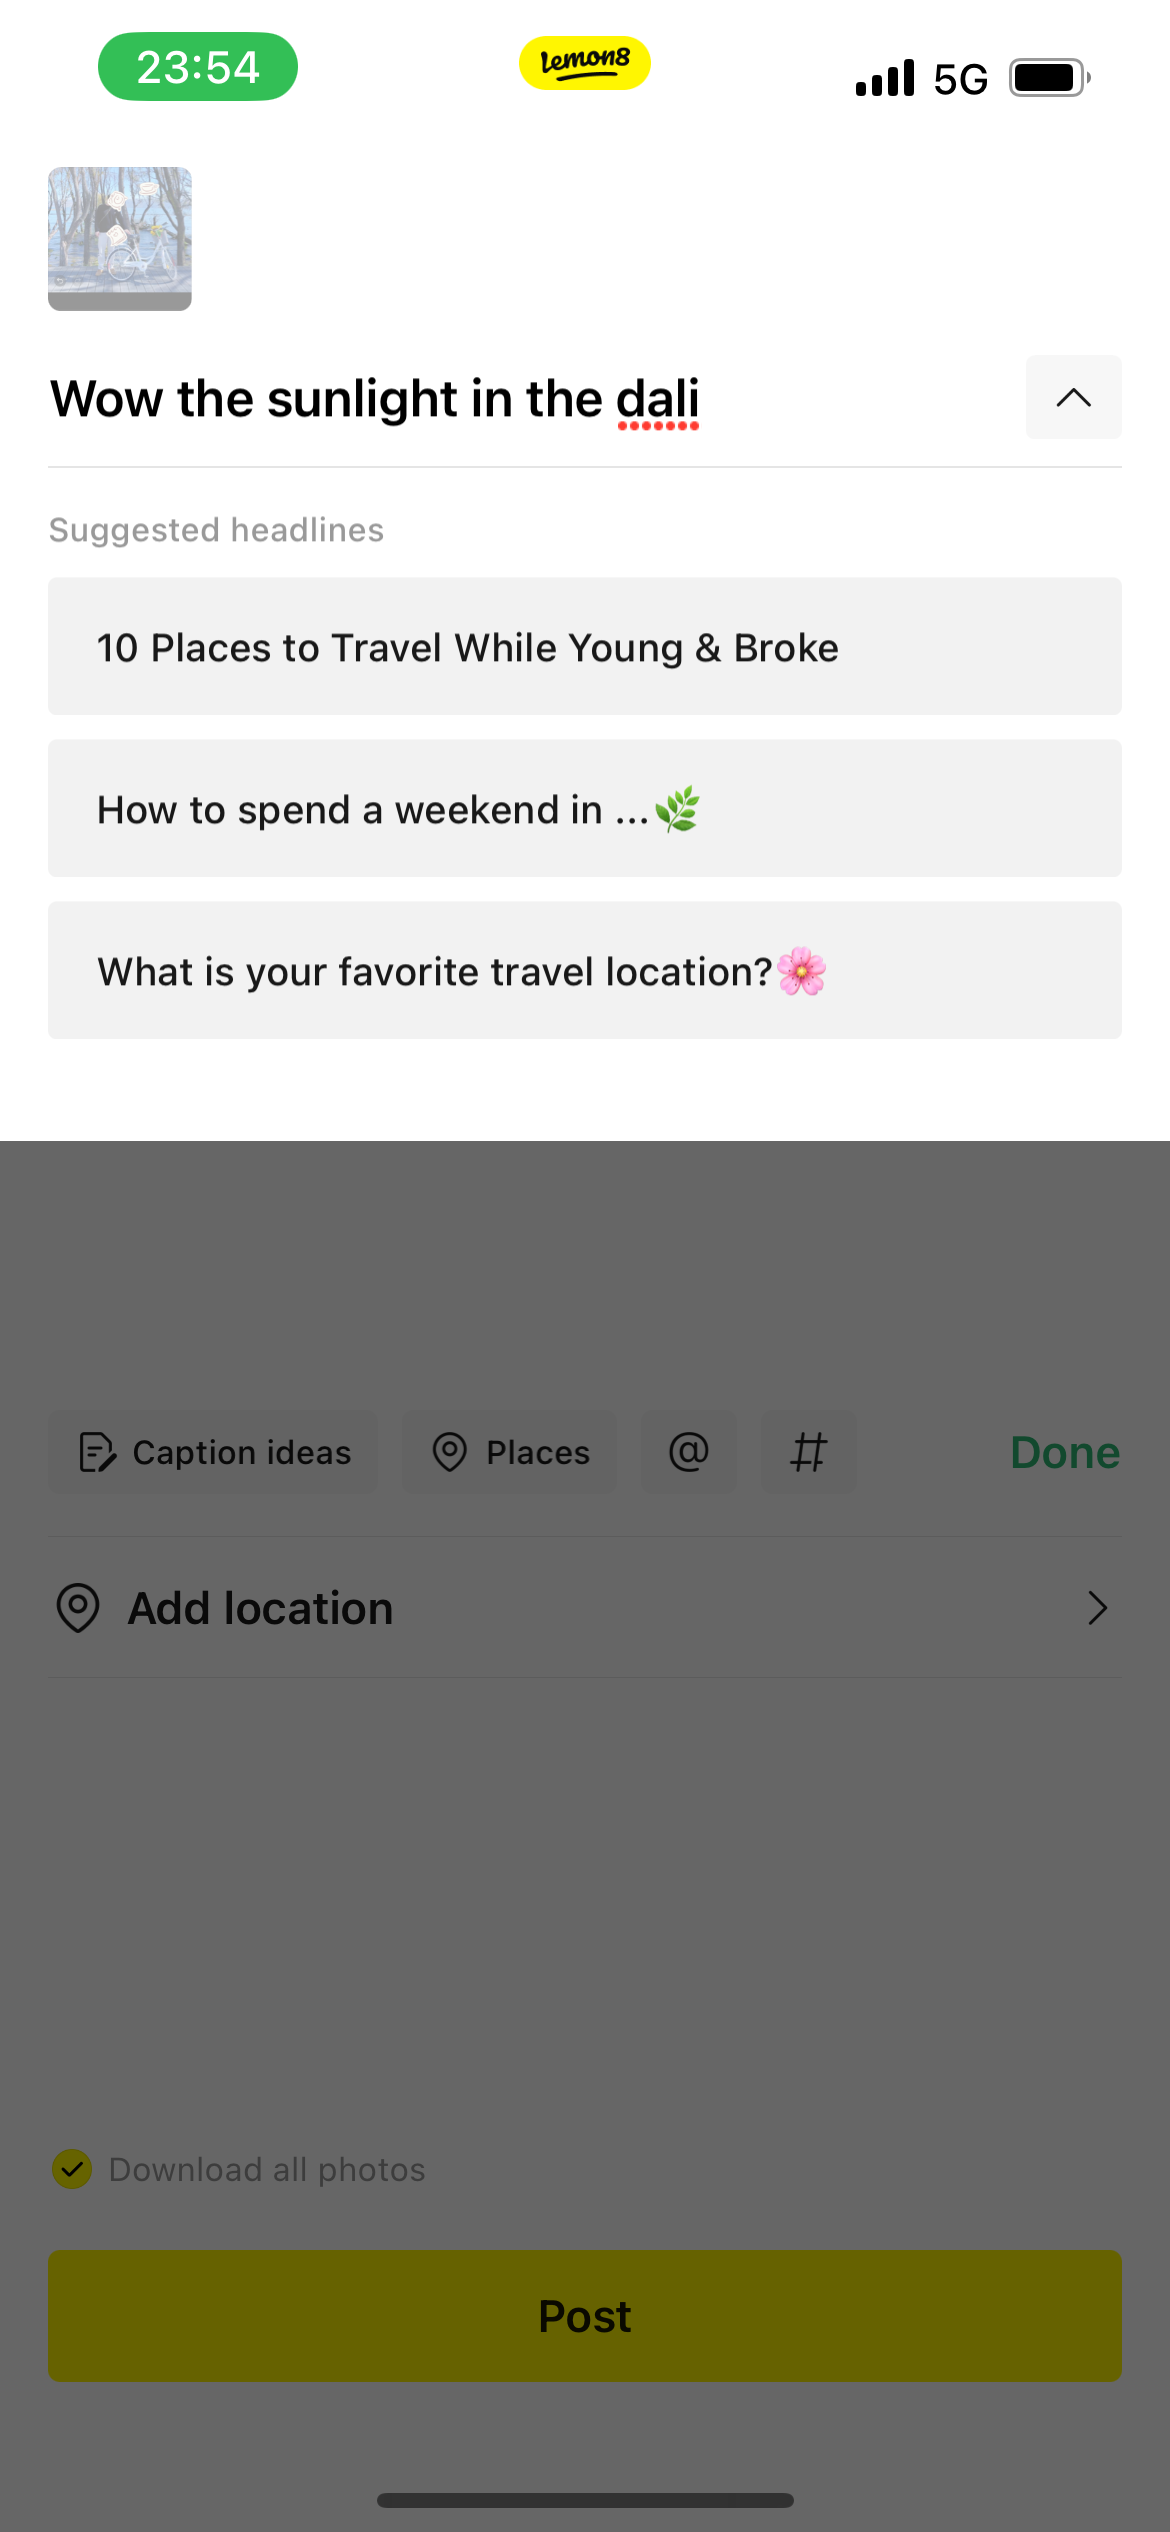
Task: Select "10 Places to Travel While Young & Broke"
Action: click(x=585, y=647)
